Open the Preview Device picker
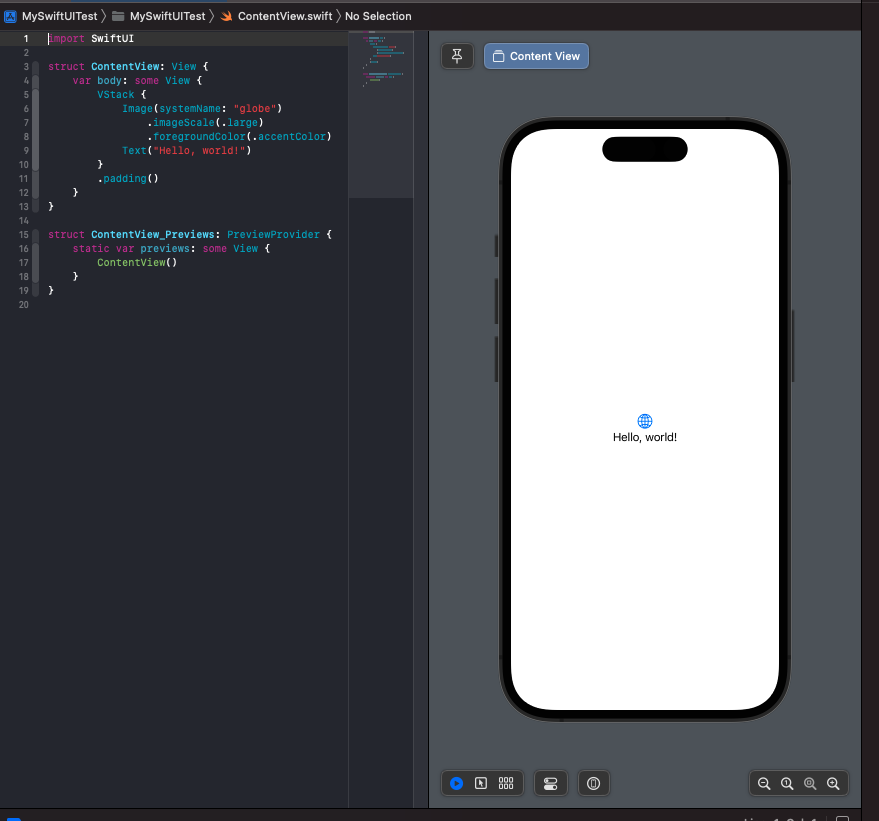Viewport: 879px width, 821px height. coord(593,783)
